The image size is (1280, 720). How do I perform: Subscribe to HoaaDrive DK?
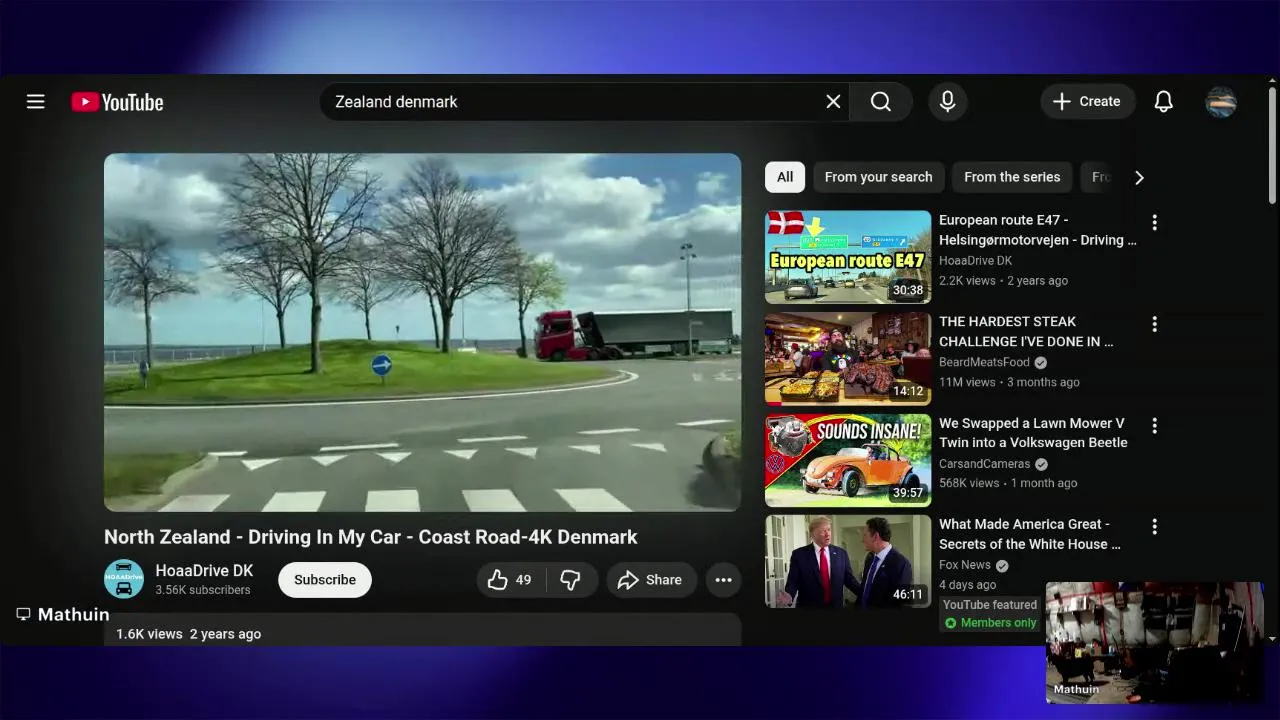tap(325, 580)
